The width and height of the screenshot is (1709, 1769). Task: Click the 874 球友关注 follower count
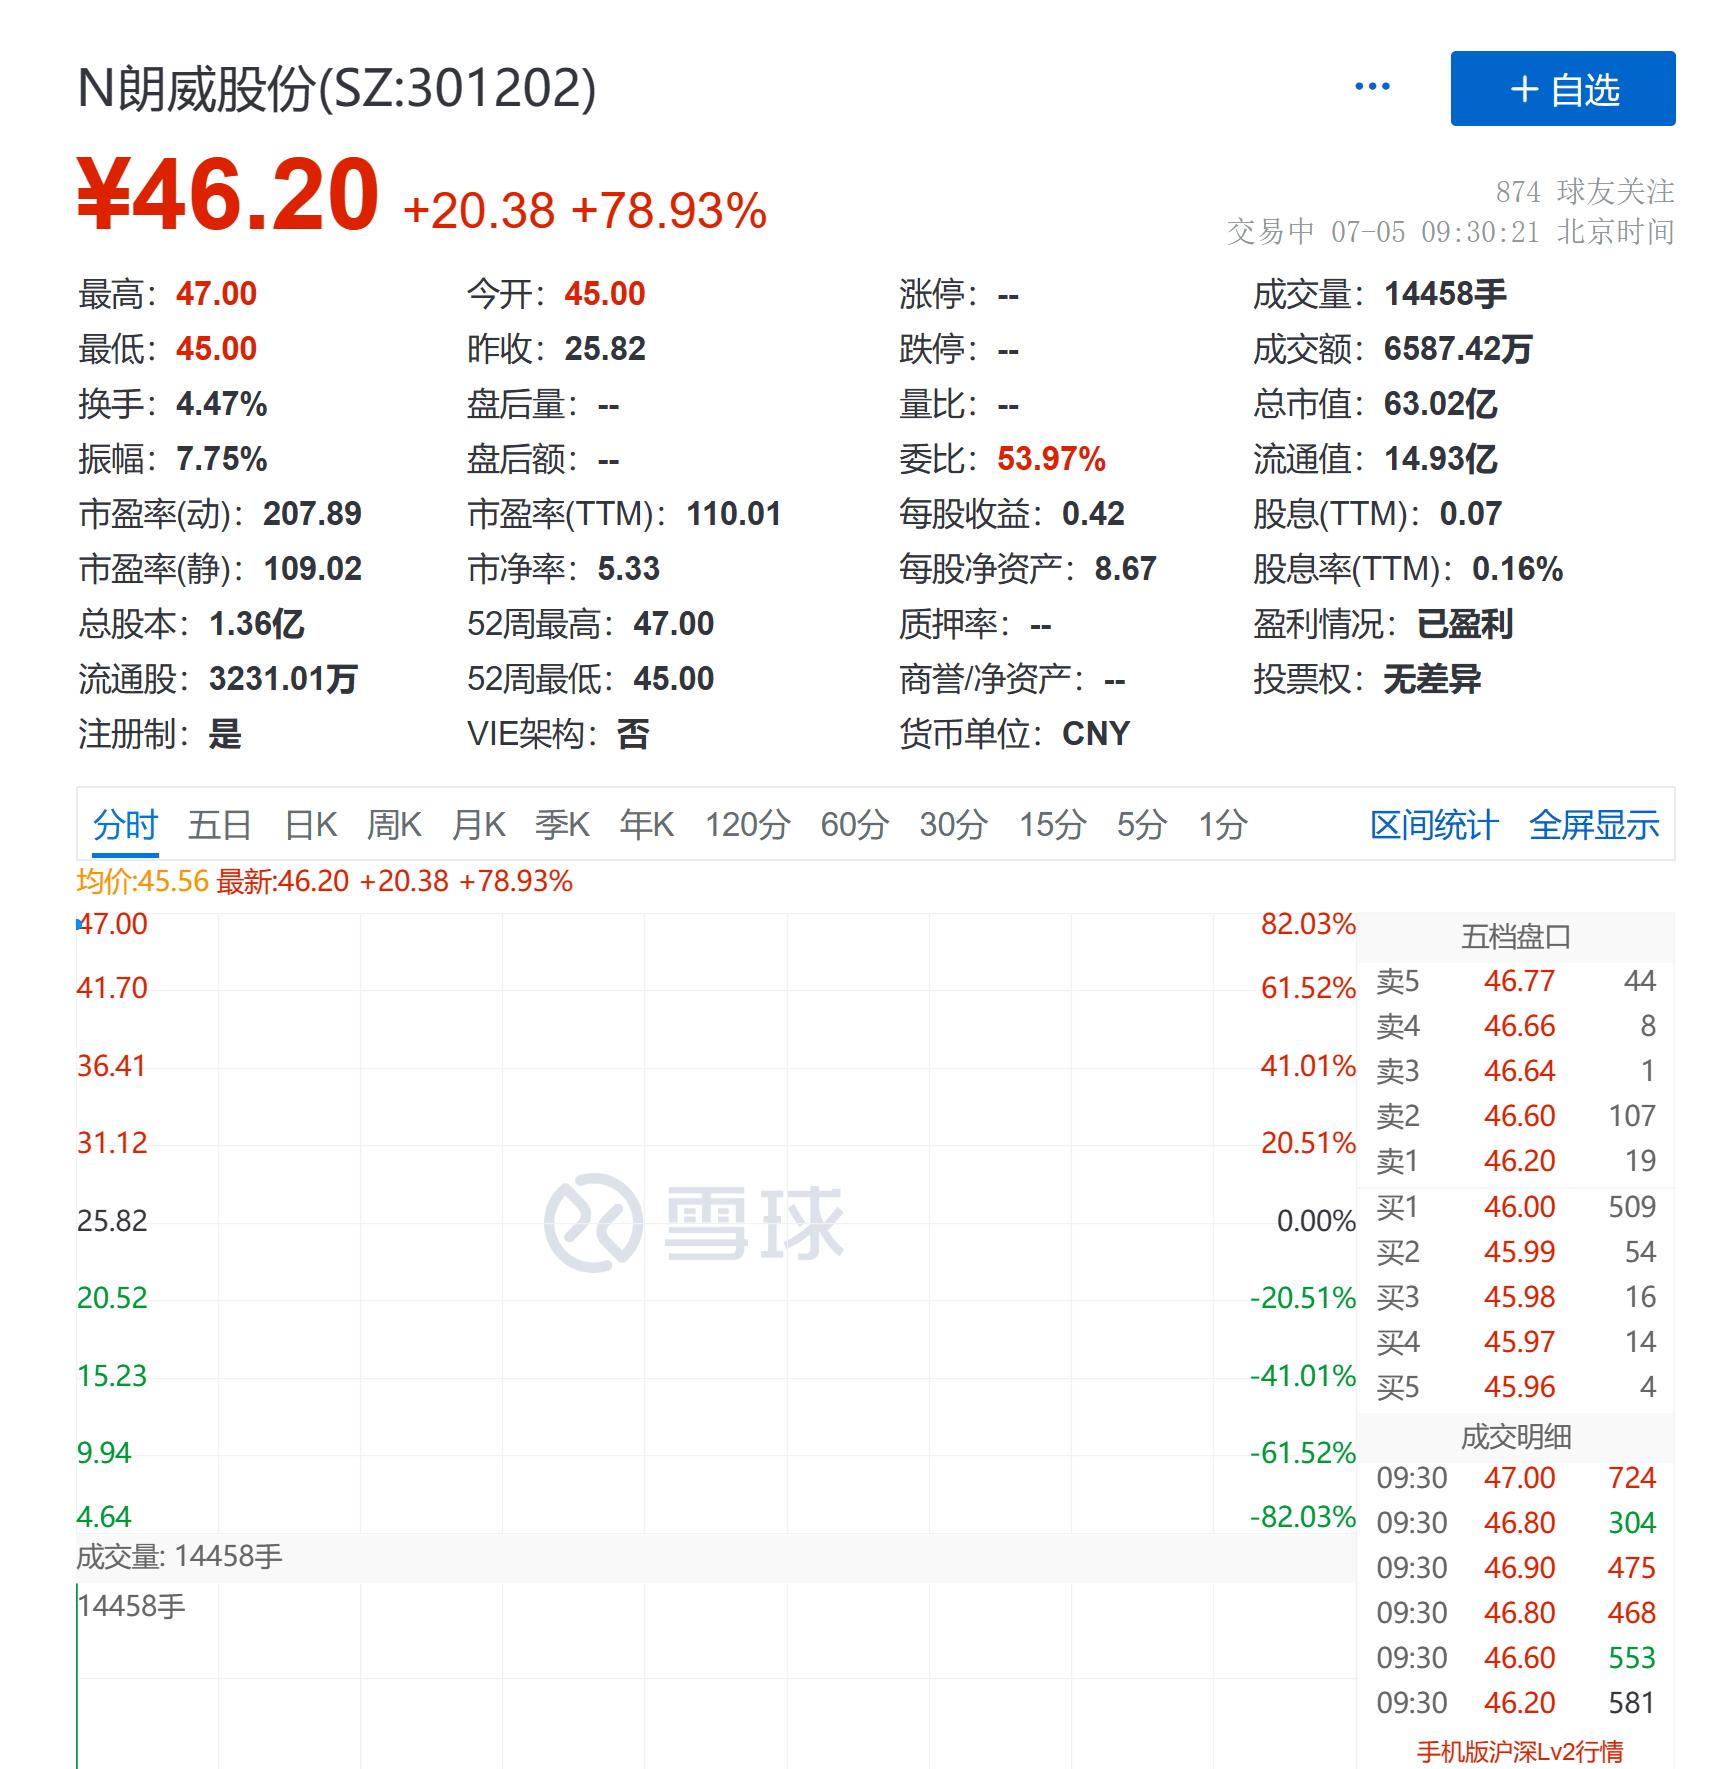(x=1585, y=191)
